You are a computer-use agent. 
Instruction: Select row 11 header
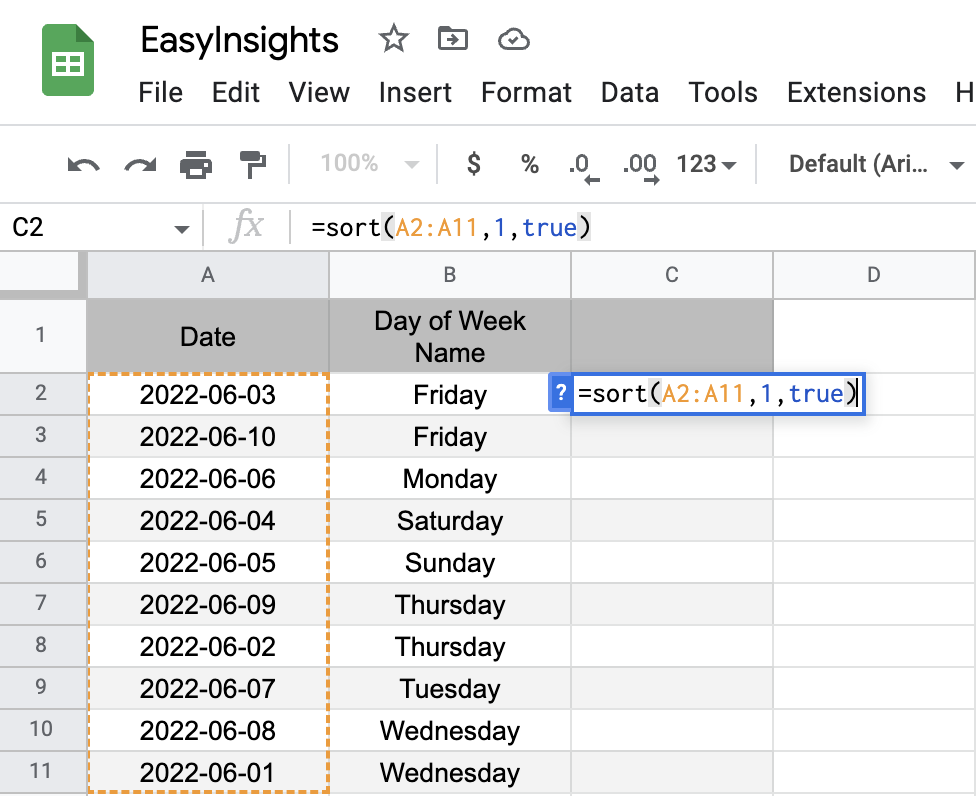click(41, 771)
